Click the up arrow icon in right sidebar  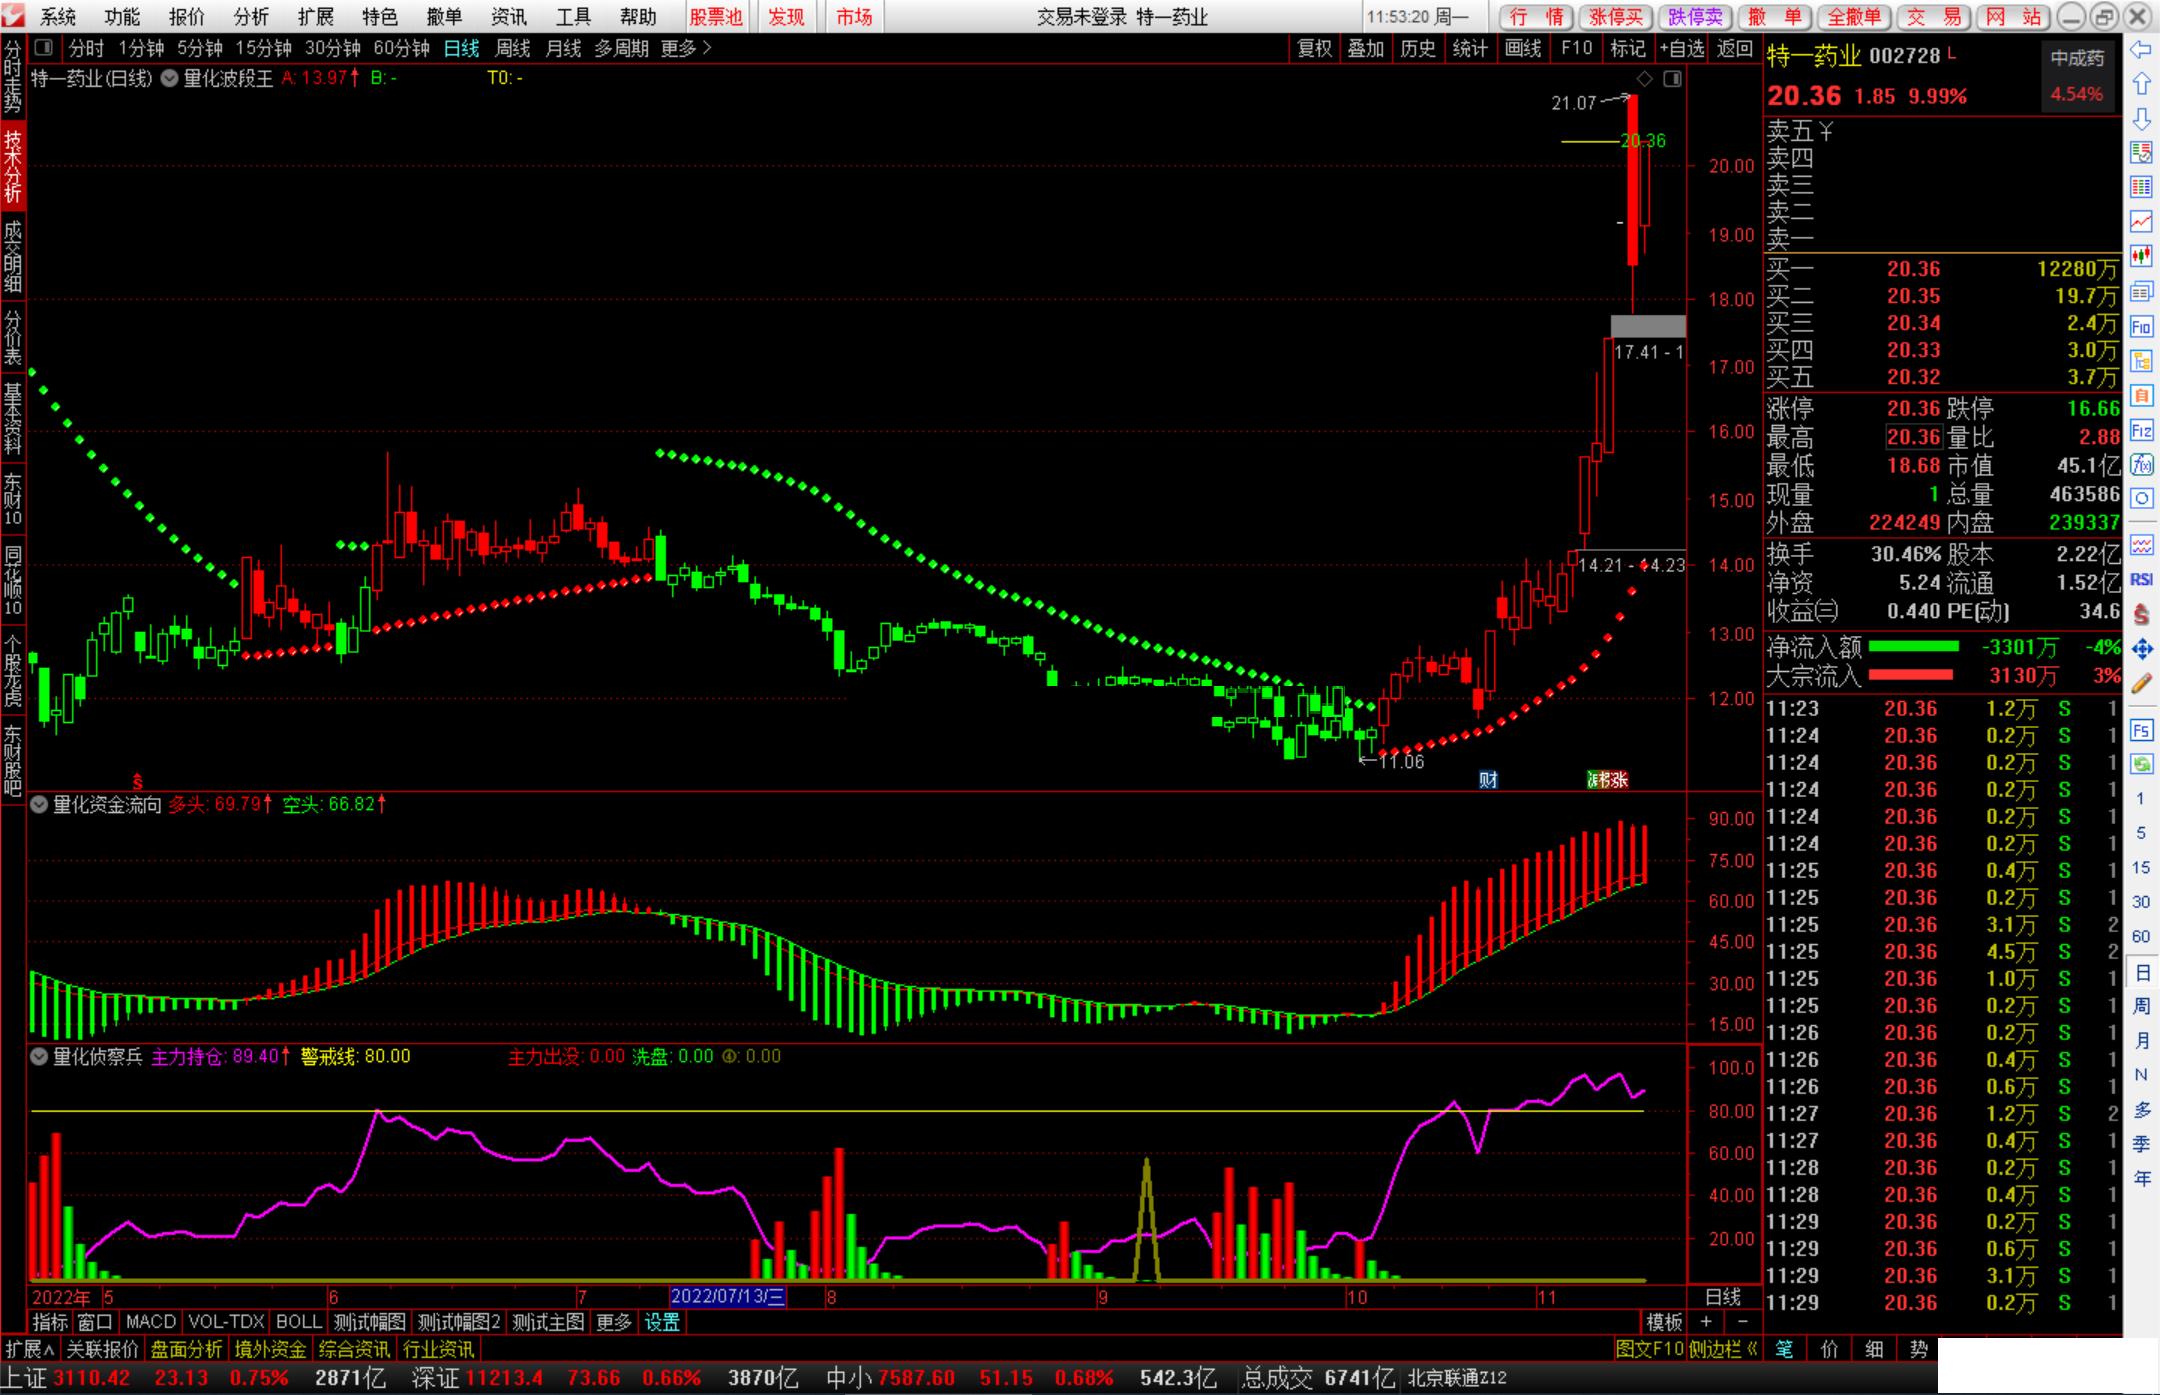click(x=2141, y=84)
